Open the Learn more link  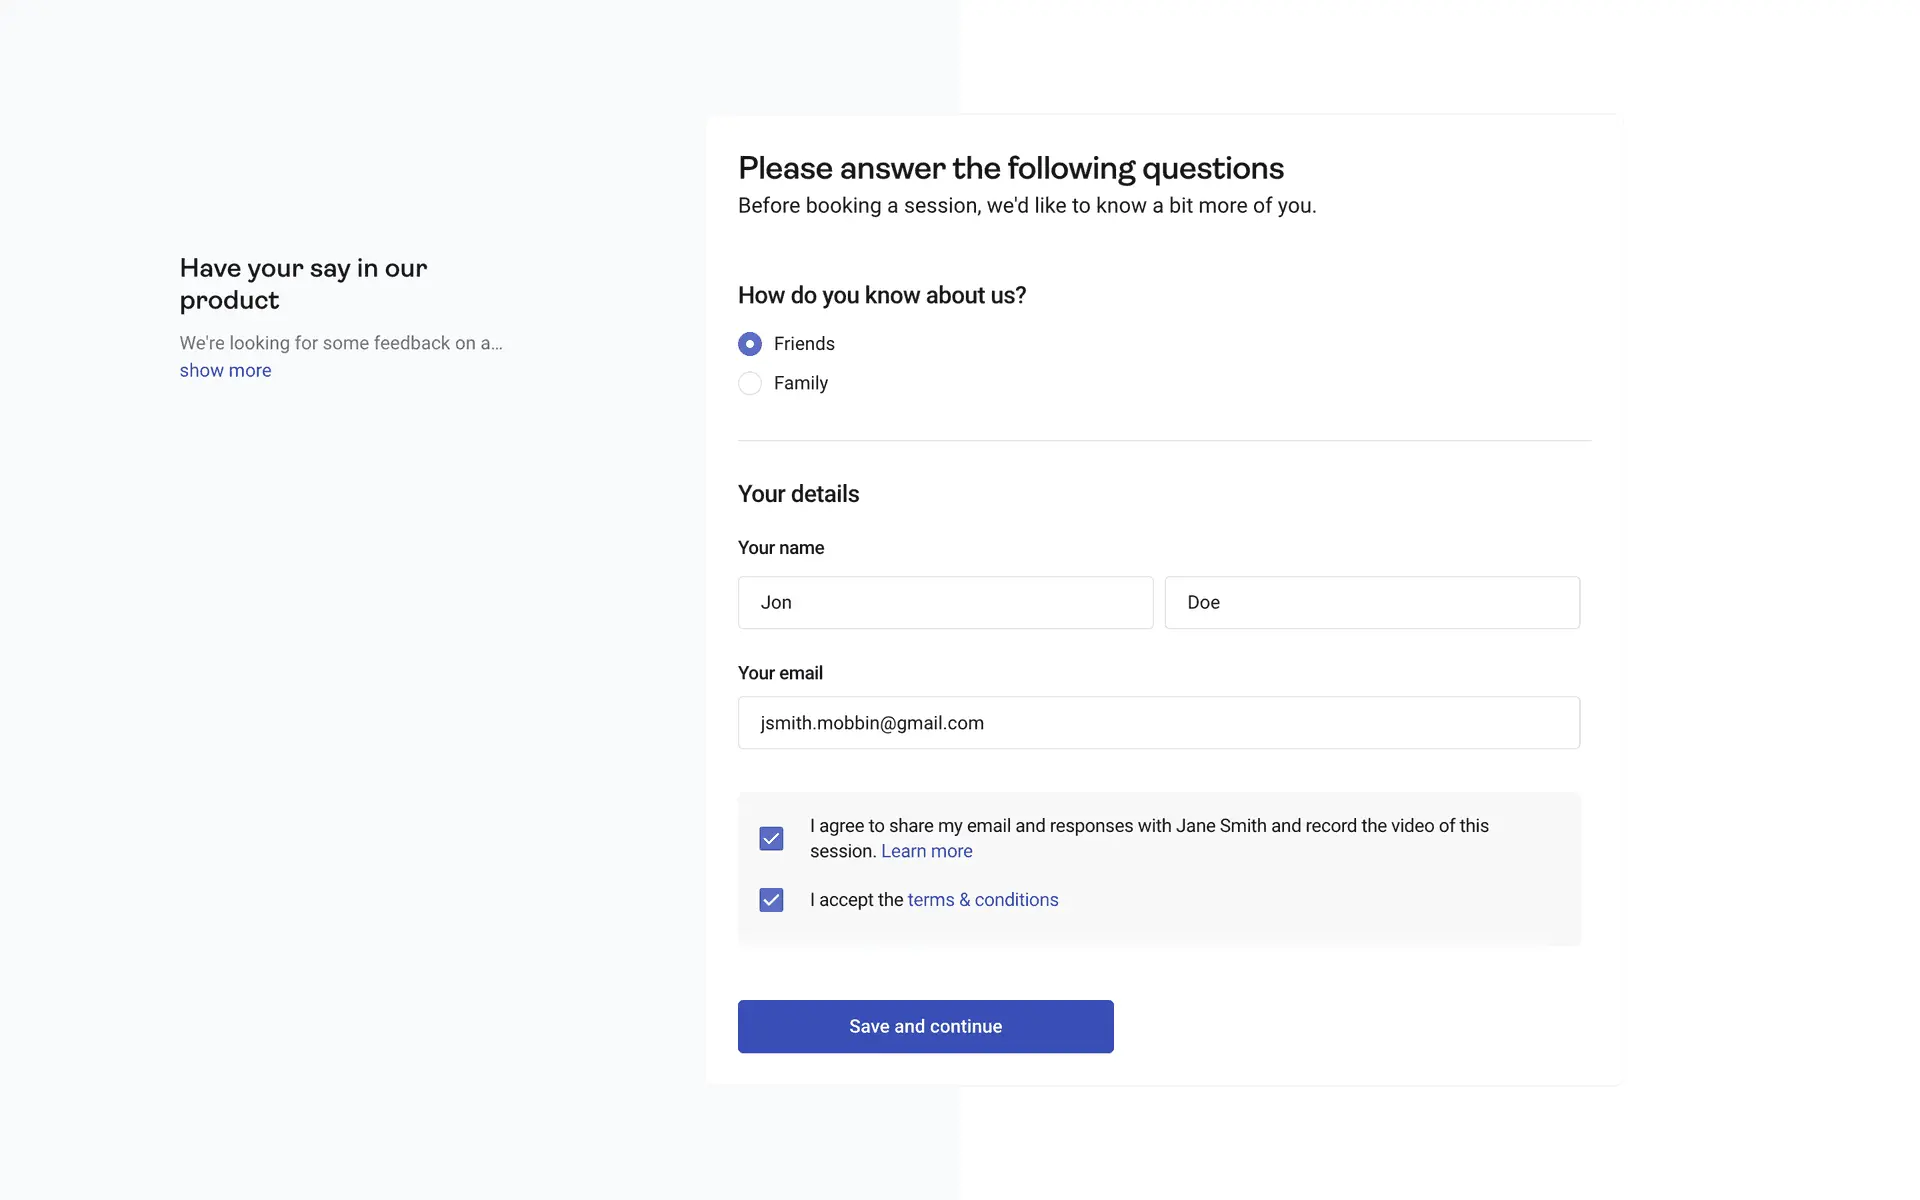926,851
